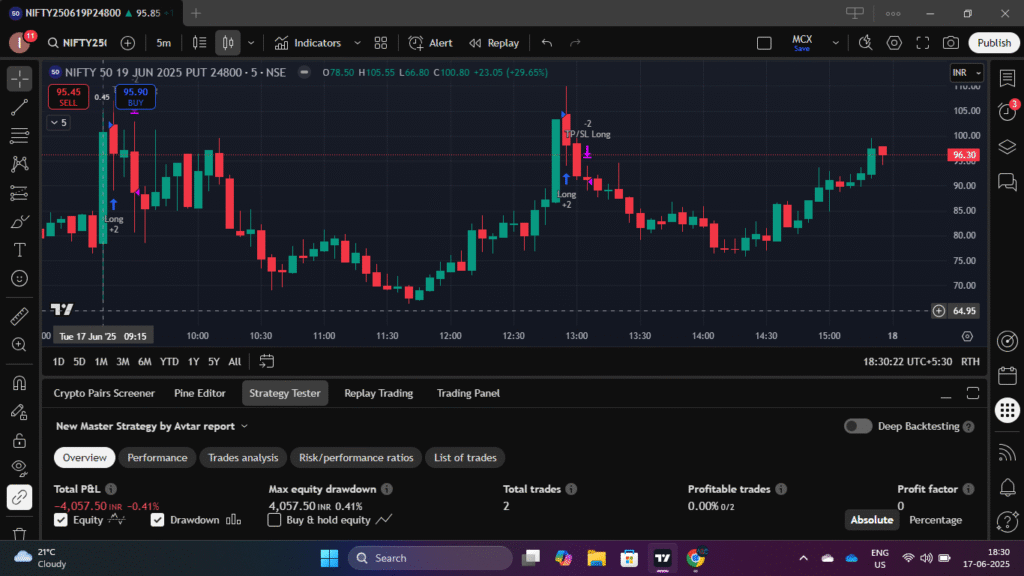Open the Fibonacci retracement tools
Viewport: 1024px width, 576px height.
pyautogui.click(x=20, y=136)
